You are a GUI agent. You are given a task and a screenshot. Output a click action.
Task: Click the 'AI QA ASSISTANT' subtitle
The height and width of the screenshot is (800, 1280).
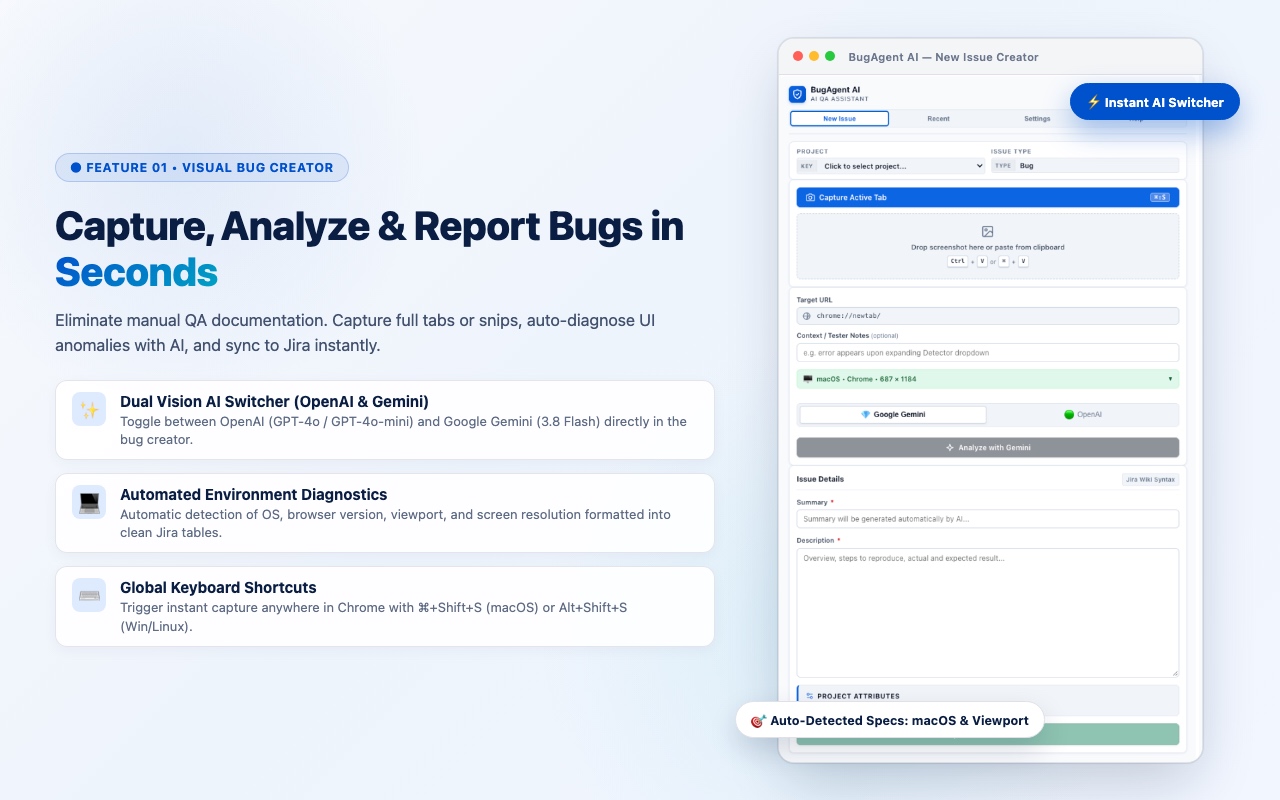(x=839, y=99)
